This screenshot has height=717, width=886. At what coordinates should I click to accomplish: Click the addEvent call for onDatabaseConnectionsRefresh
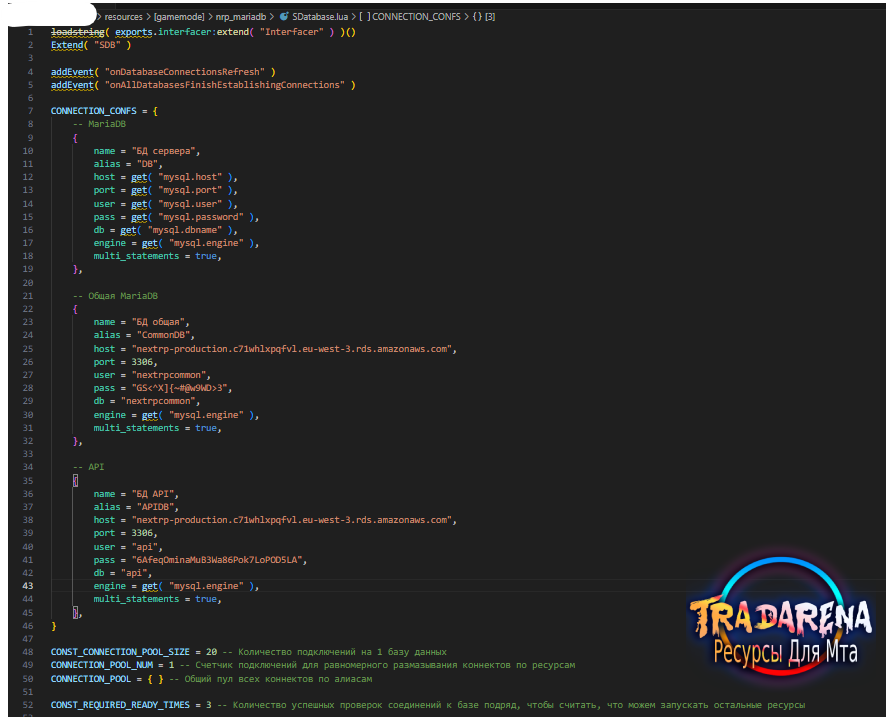(72, 72)
